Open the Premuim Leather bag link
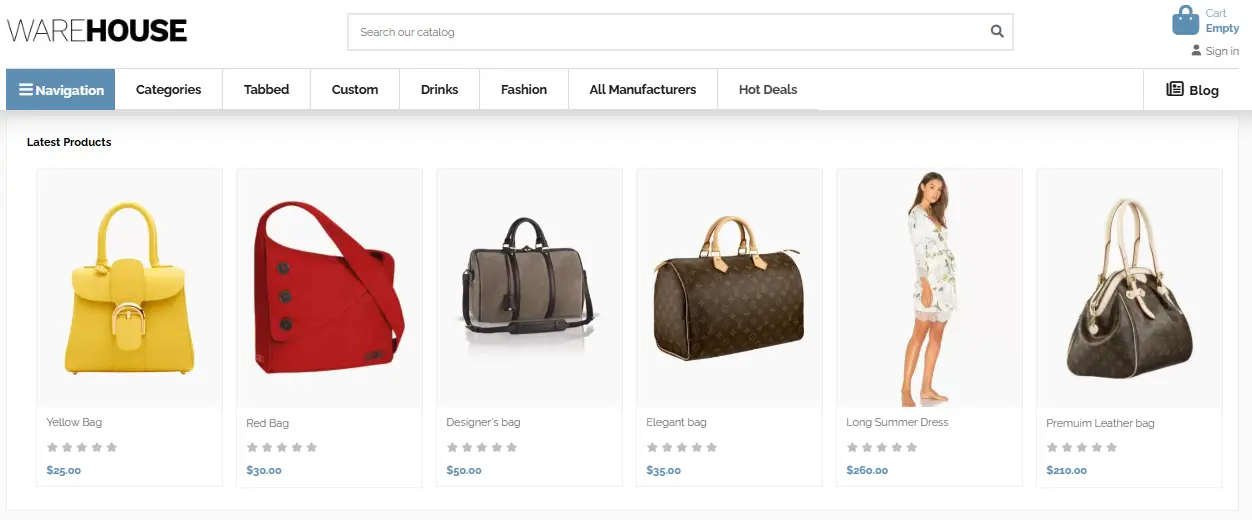The image size is (1252, 520). [1100, 424]
